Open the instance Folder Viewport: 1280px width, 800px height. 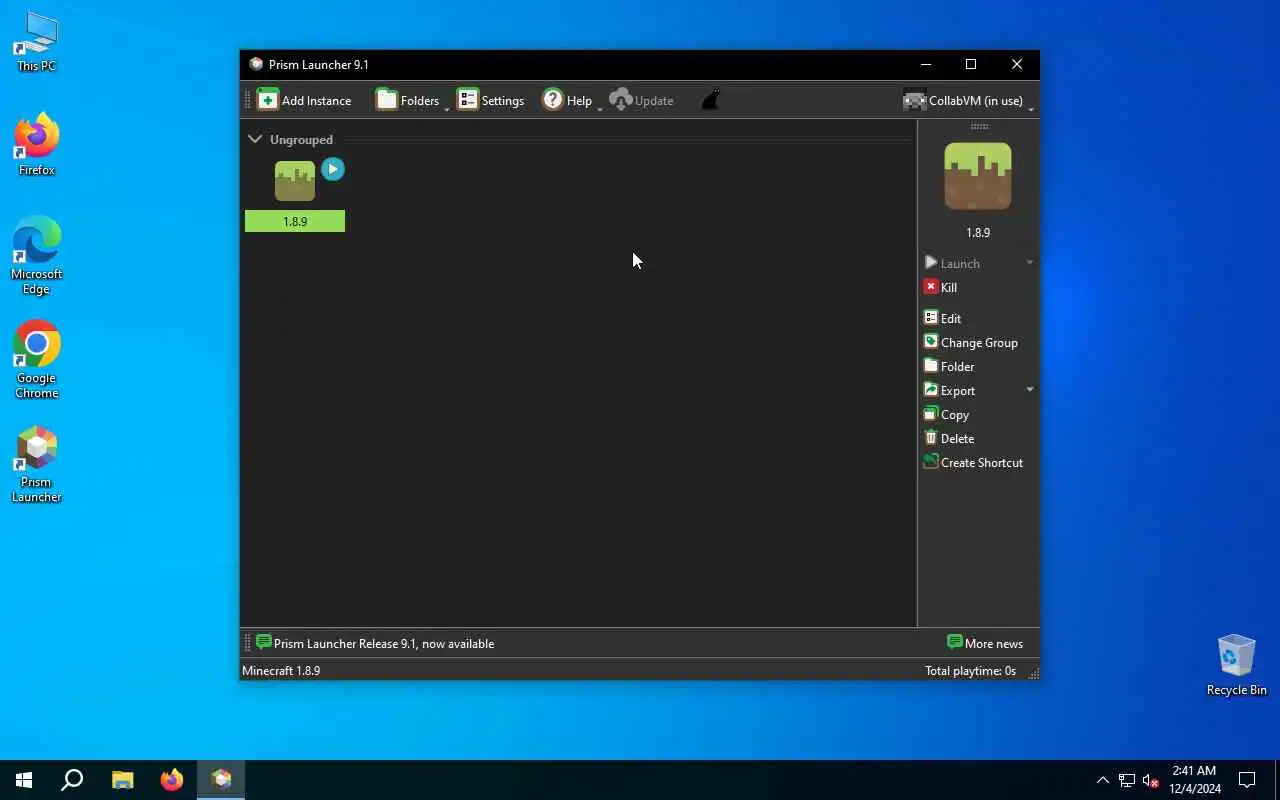pyautogui.click(x=948, y=366)
